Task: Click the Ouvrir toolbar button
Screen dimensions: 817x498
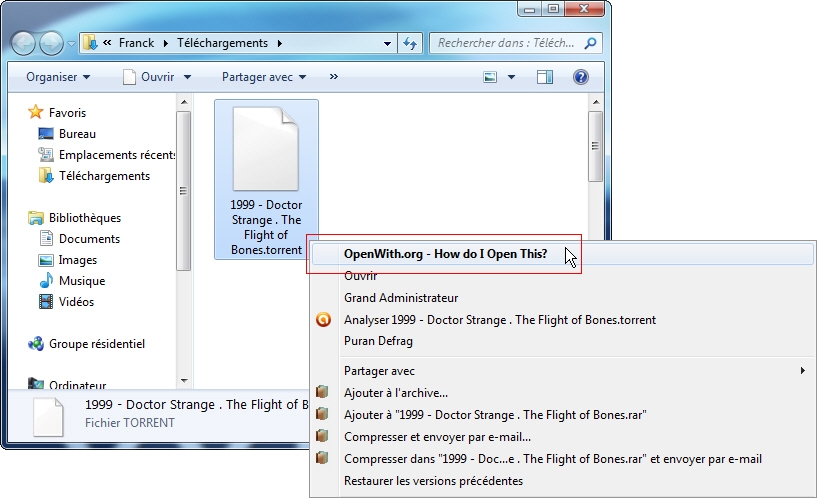Action: pos(149,77)
